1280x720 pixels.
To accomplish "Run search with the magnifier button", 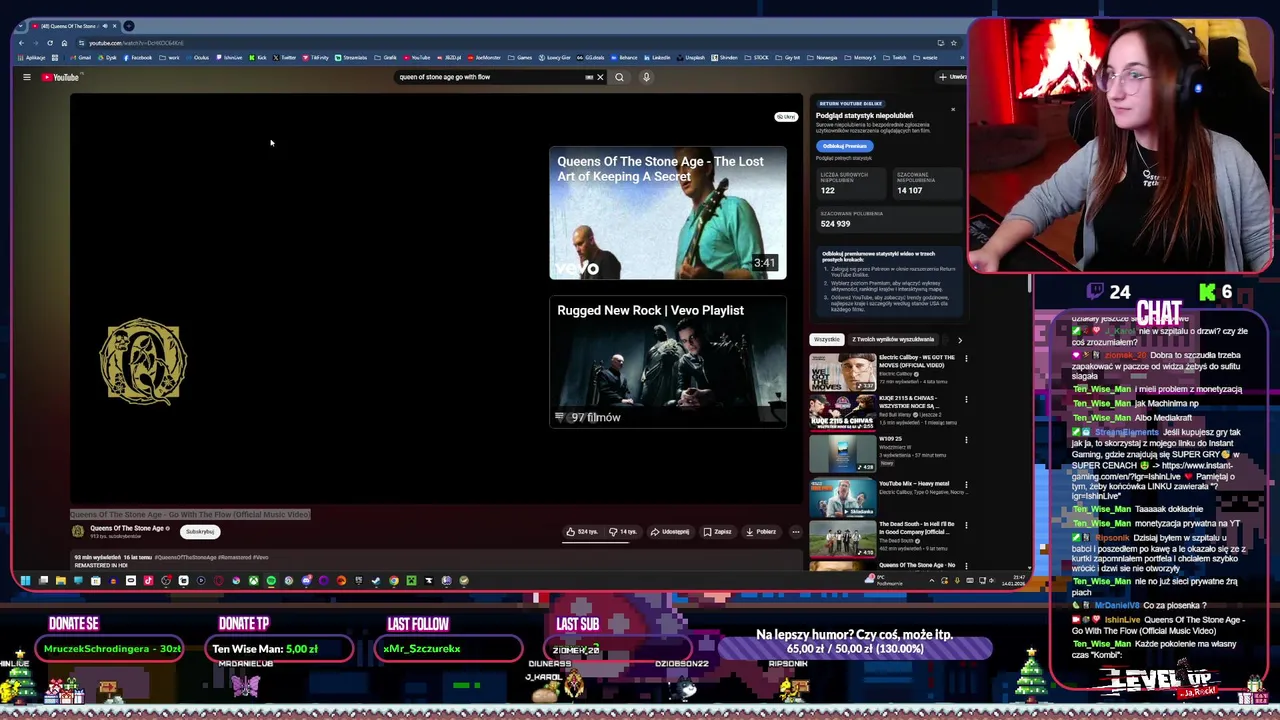I will click(619, 77).
